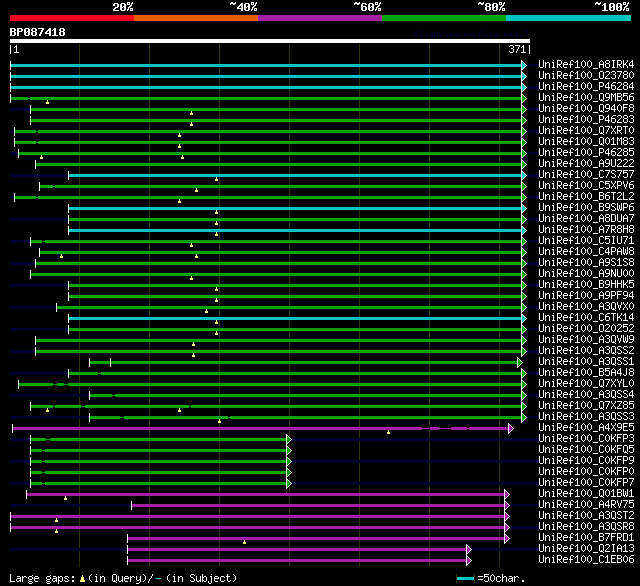Click hit label UniRef100_P46285
The height and width of the screenshot is (586, 640).
[x=586, y=153]
